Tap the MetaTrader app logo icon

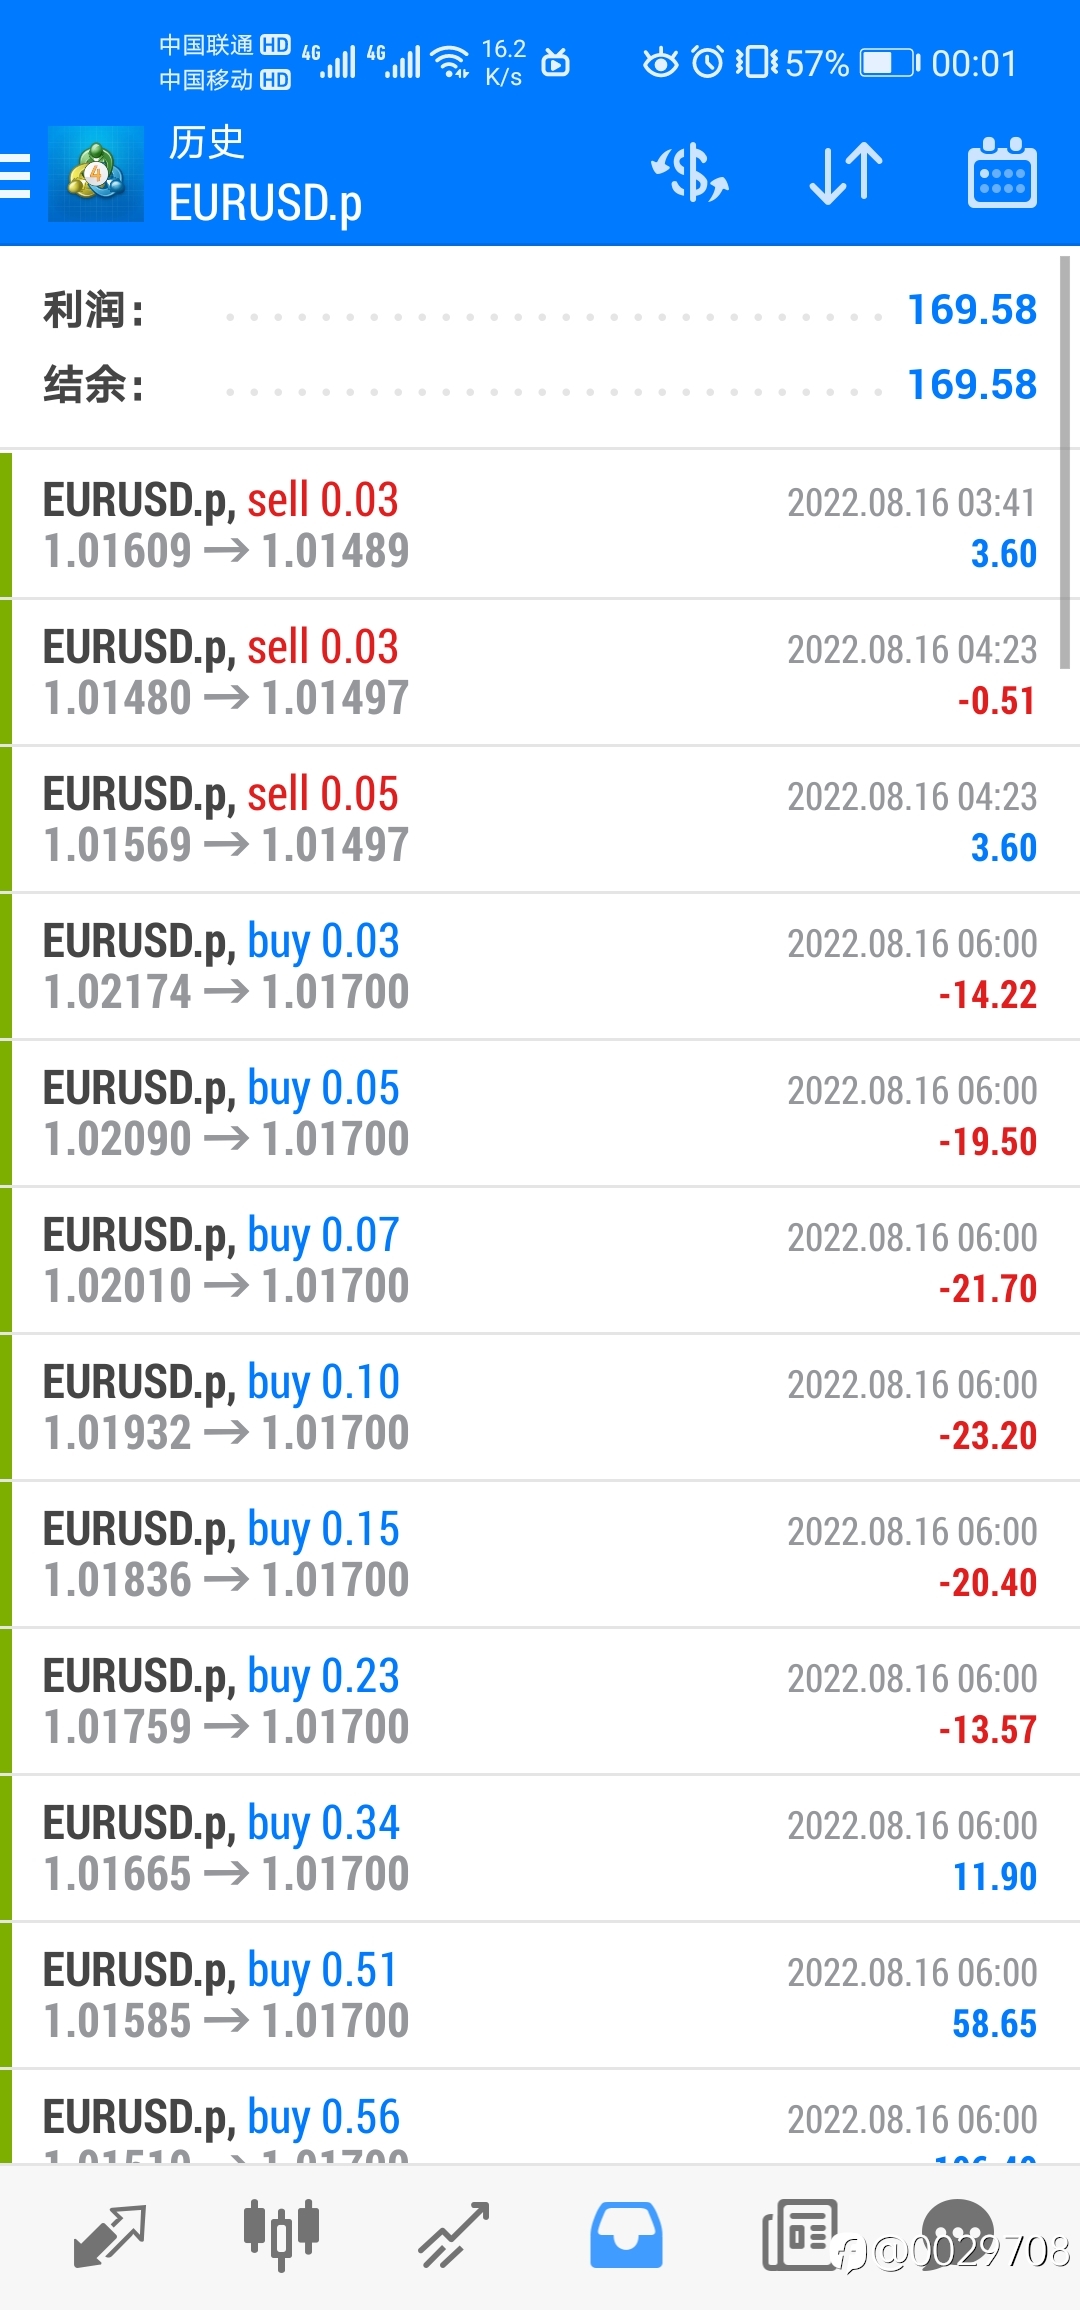(x=96, y=174)
